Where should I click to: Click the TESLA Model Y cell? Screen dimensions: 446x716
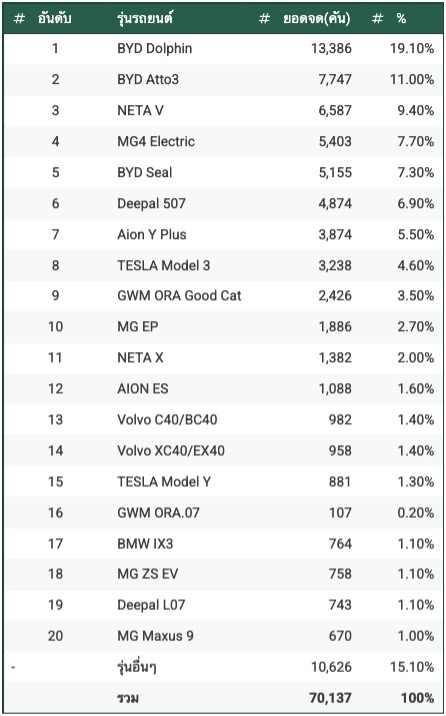[x=163, y=482]
